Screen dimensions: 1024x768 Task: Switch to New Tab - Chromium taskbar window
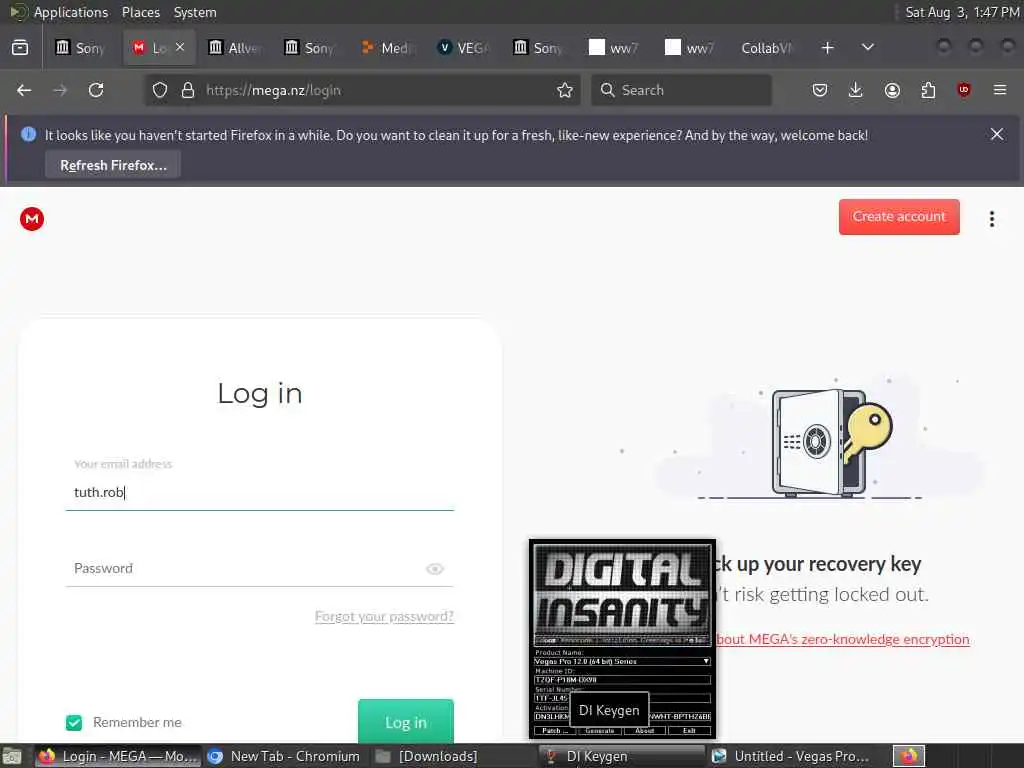click(284, 756)
